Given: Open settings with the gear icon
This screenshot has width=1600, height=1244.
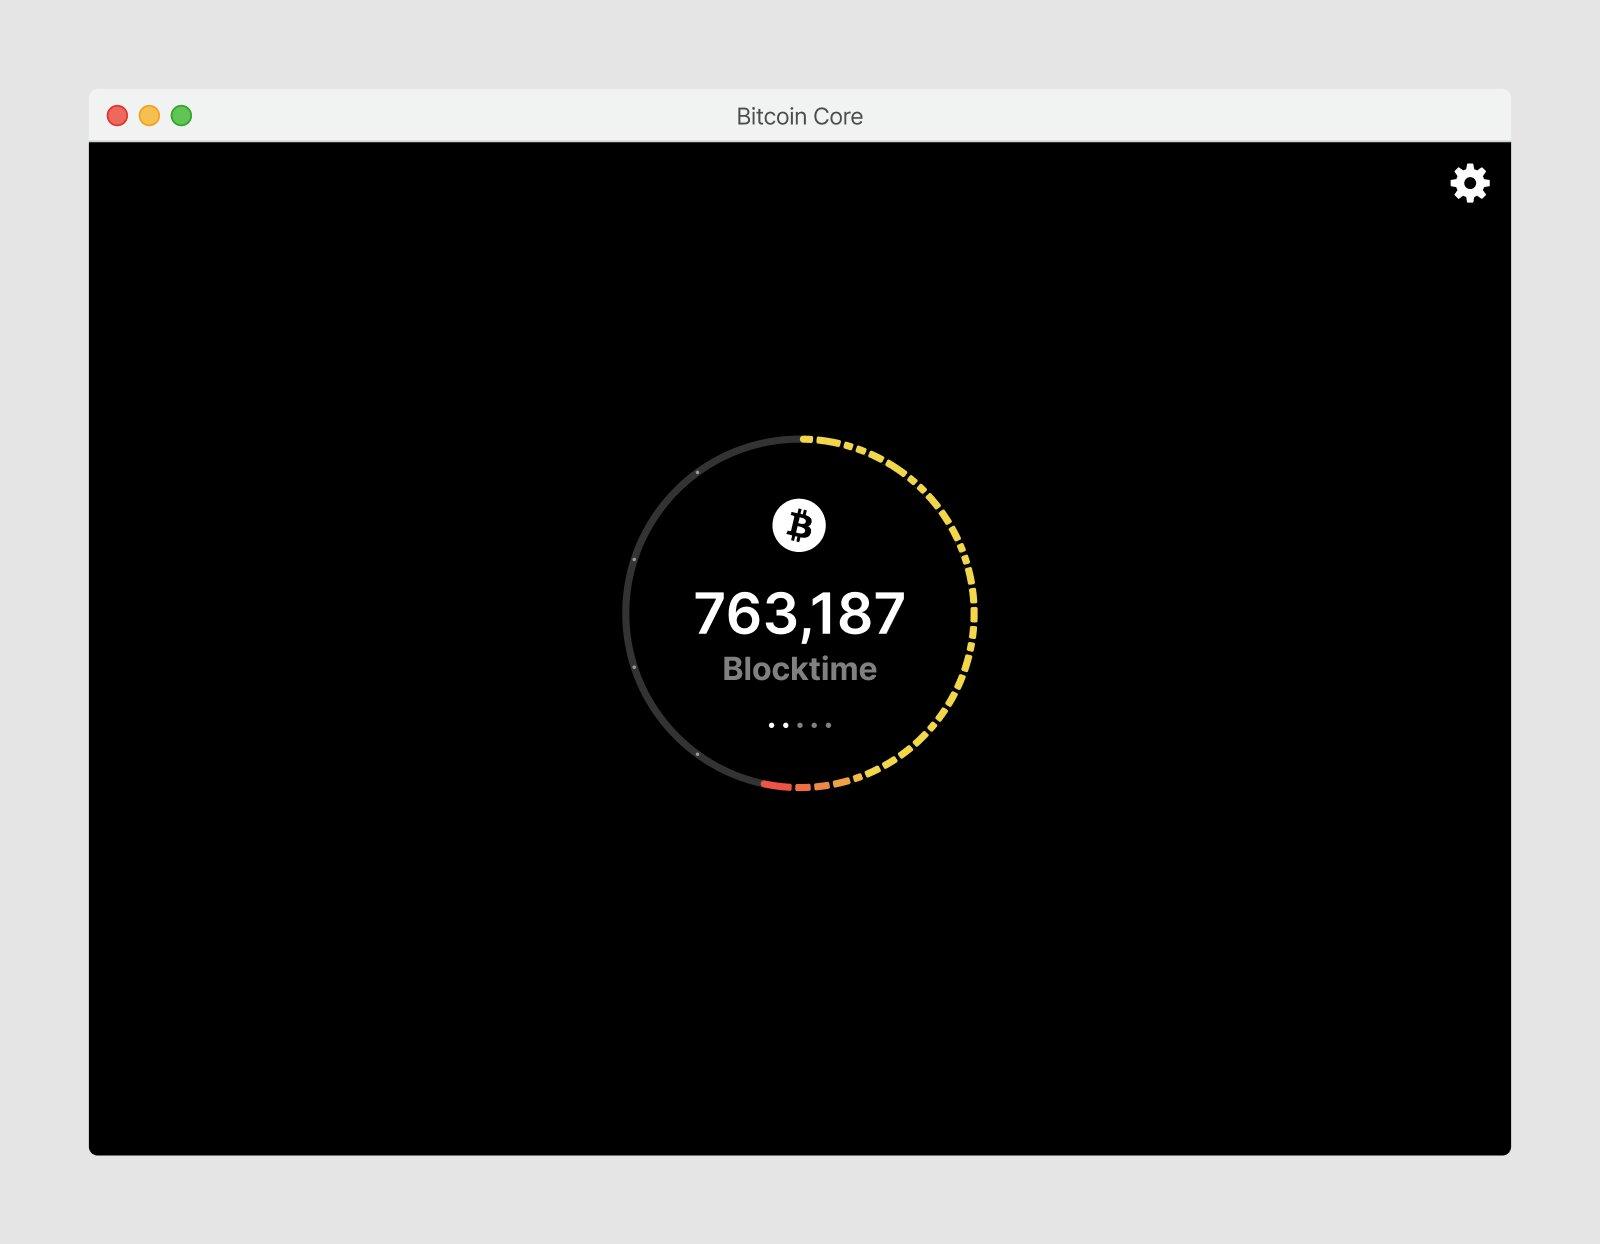Looking at the screenshot, I should point(1469,183).
